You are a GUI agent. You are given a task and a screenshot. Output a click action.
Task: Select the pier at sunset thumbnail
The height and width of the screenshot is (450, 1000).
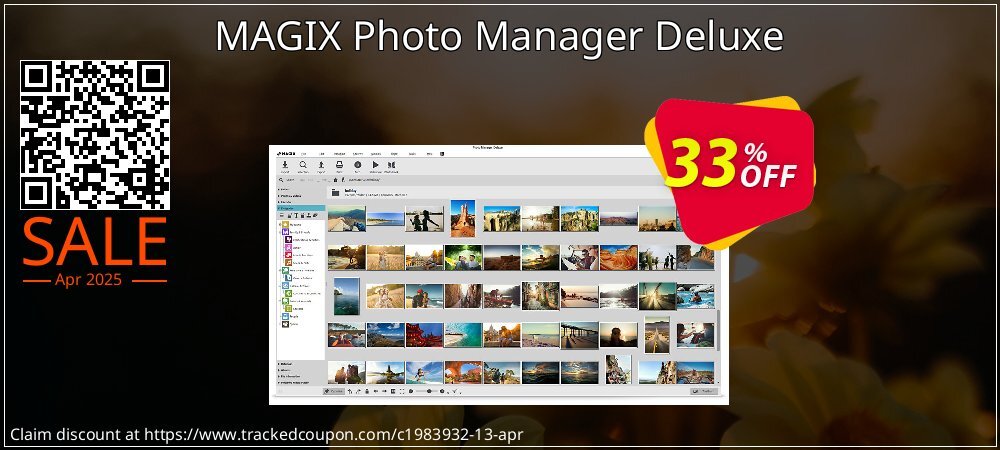(x=580, y=335)
